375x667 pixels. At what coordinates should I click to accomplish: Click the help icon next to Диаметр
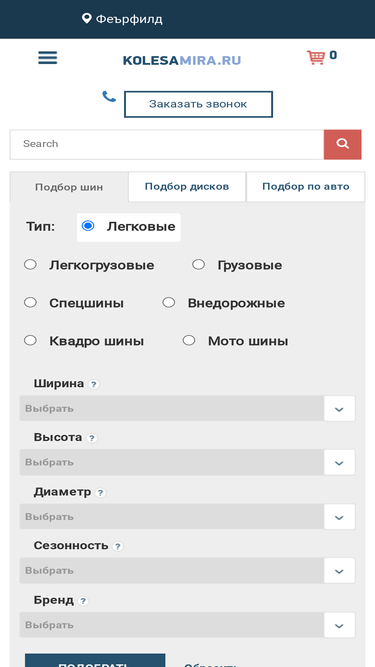click(x=100, y=493)
